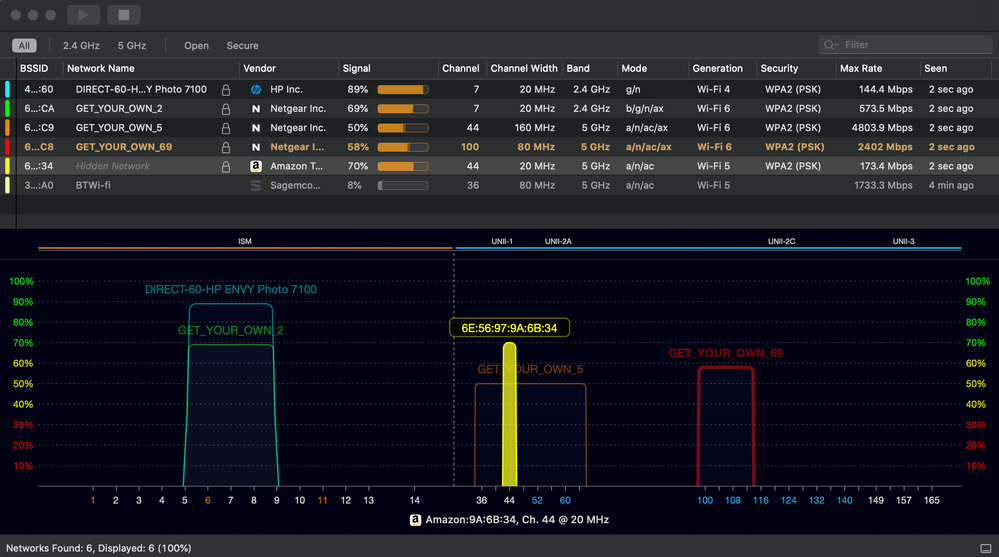Select the GET_YOUR_OWN_69 label in the graph
Image resolution: width=999 pixels, height=557 pixels.
725,353
